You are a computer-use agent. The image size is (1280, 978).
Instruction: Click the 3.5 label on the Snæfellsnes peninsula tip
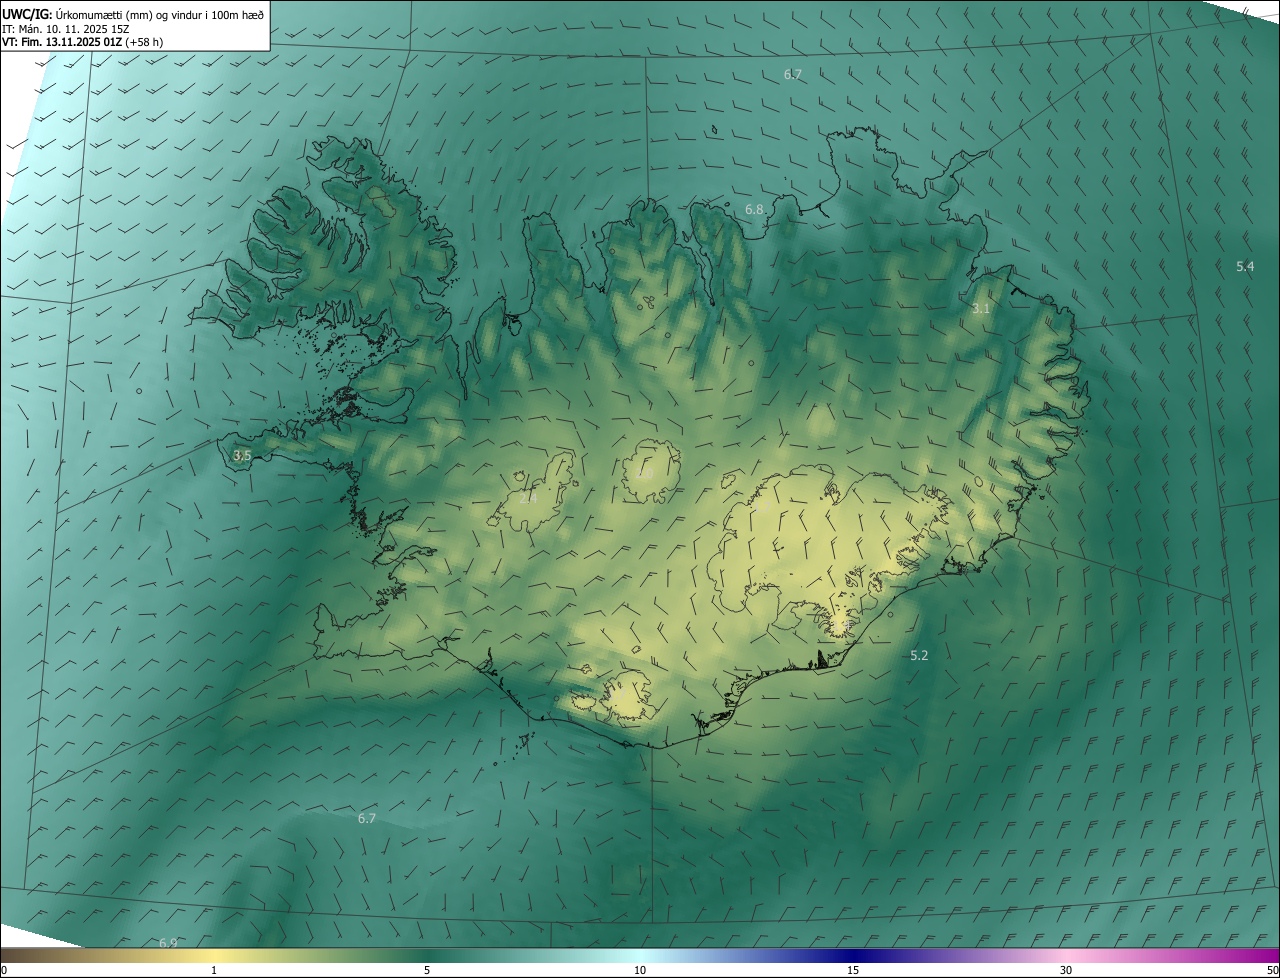[x=241, y=456]
